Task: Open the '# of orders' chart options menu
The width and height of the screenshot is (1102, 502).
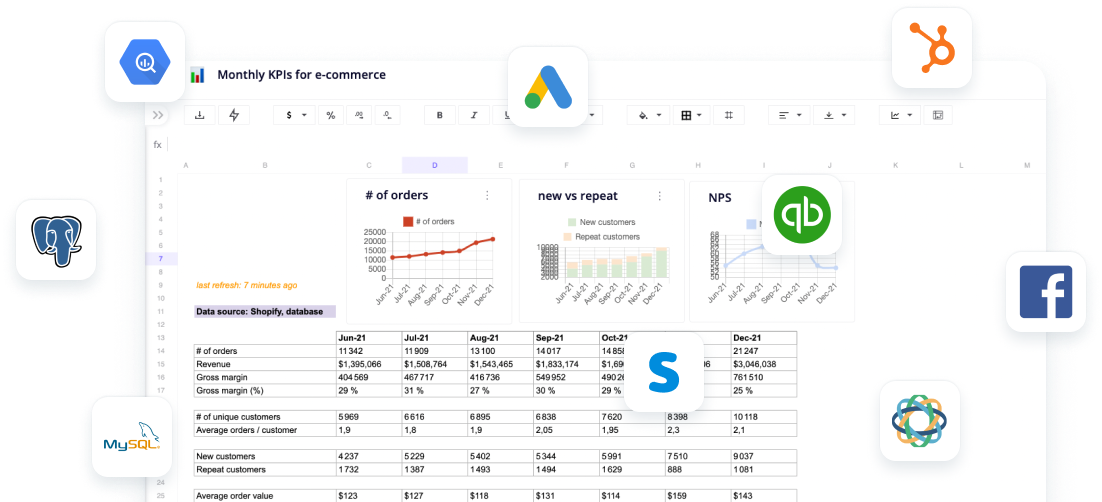Action: tap(488, 195)
